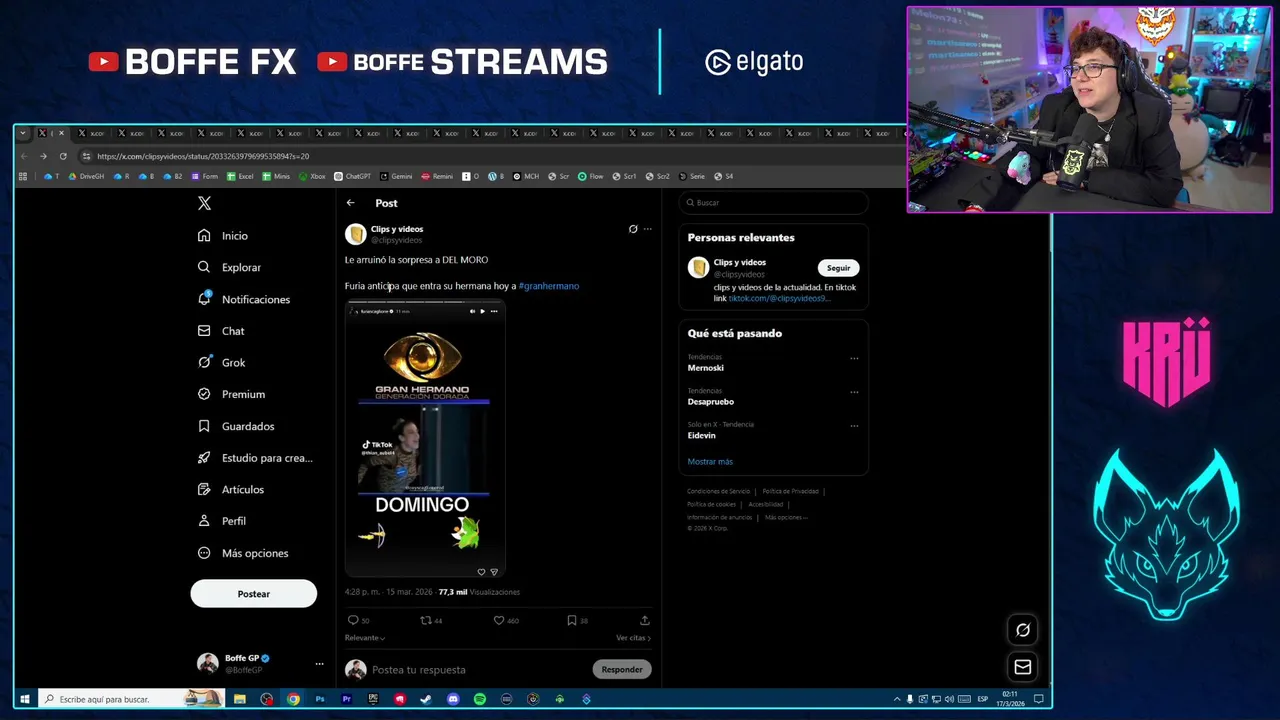
Task: Open Spotify from the taskbar
Action: pyautogui.click(x=480, y=699)
